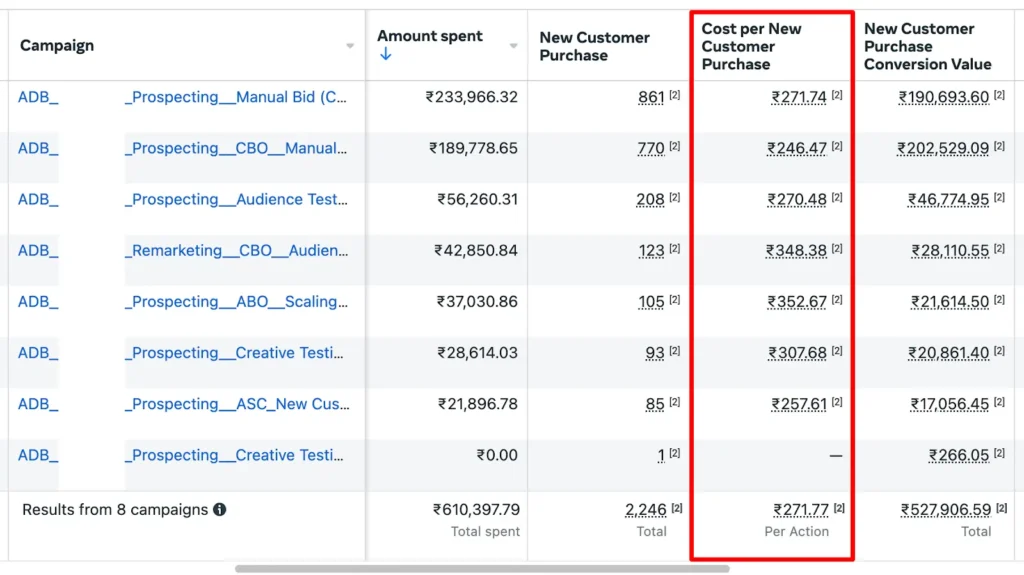Click the [2] footnote next to total 2,246
Screen dimensions: 1024x575
(677, 508)
